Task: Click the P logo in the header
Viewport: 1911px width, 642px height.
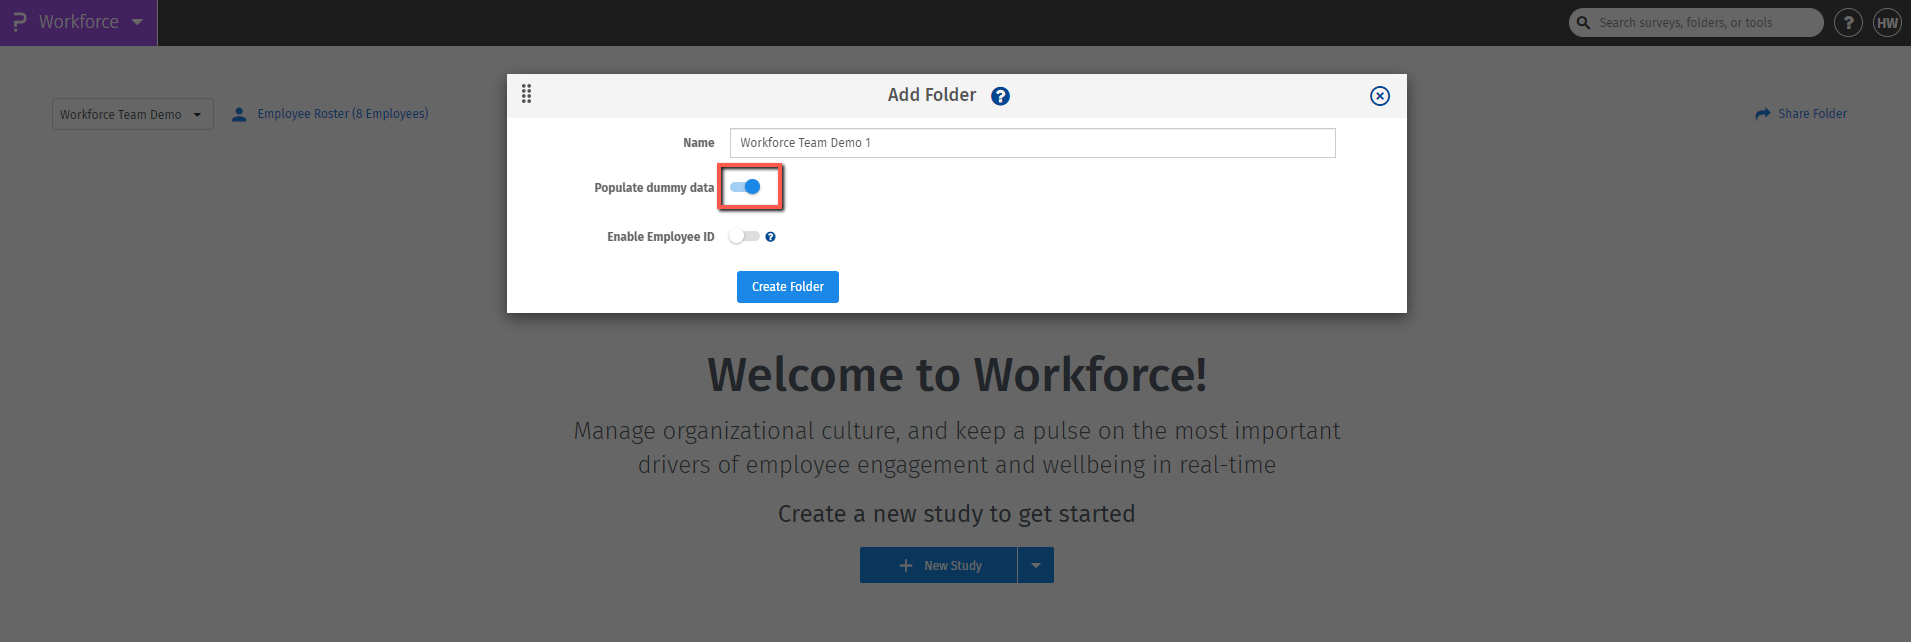Action: coord(19,22)
